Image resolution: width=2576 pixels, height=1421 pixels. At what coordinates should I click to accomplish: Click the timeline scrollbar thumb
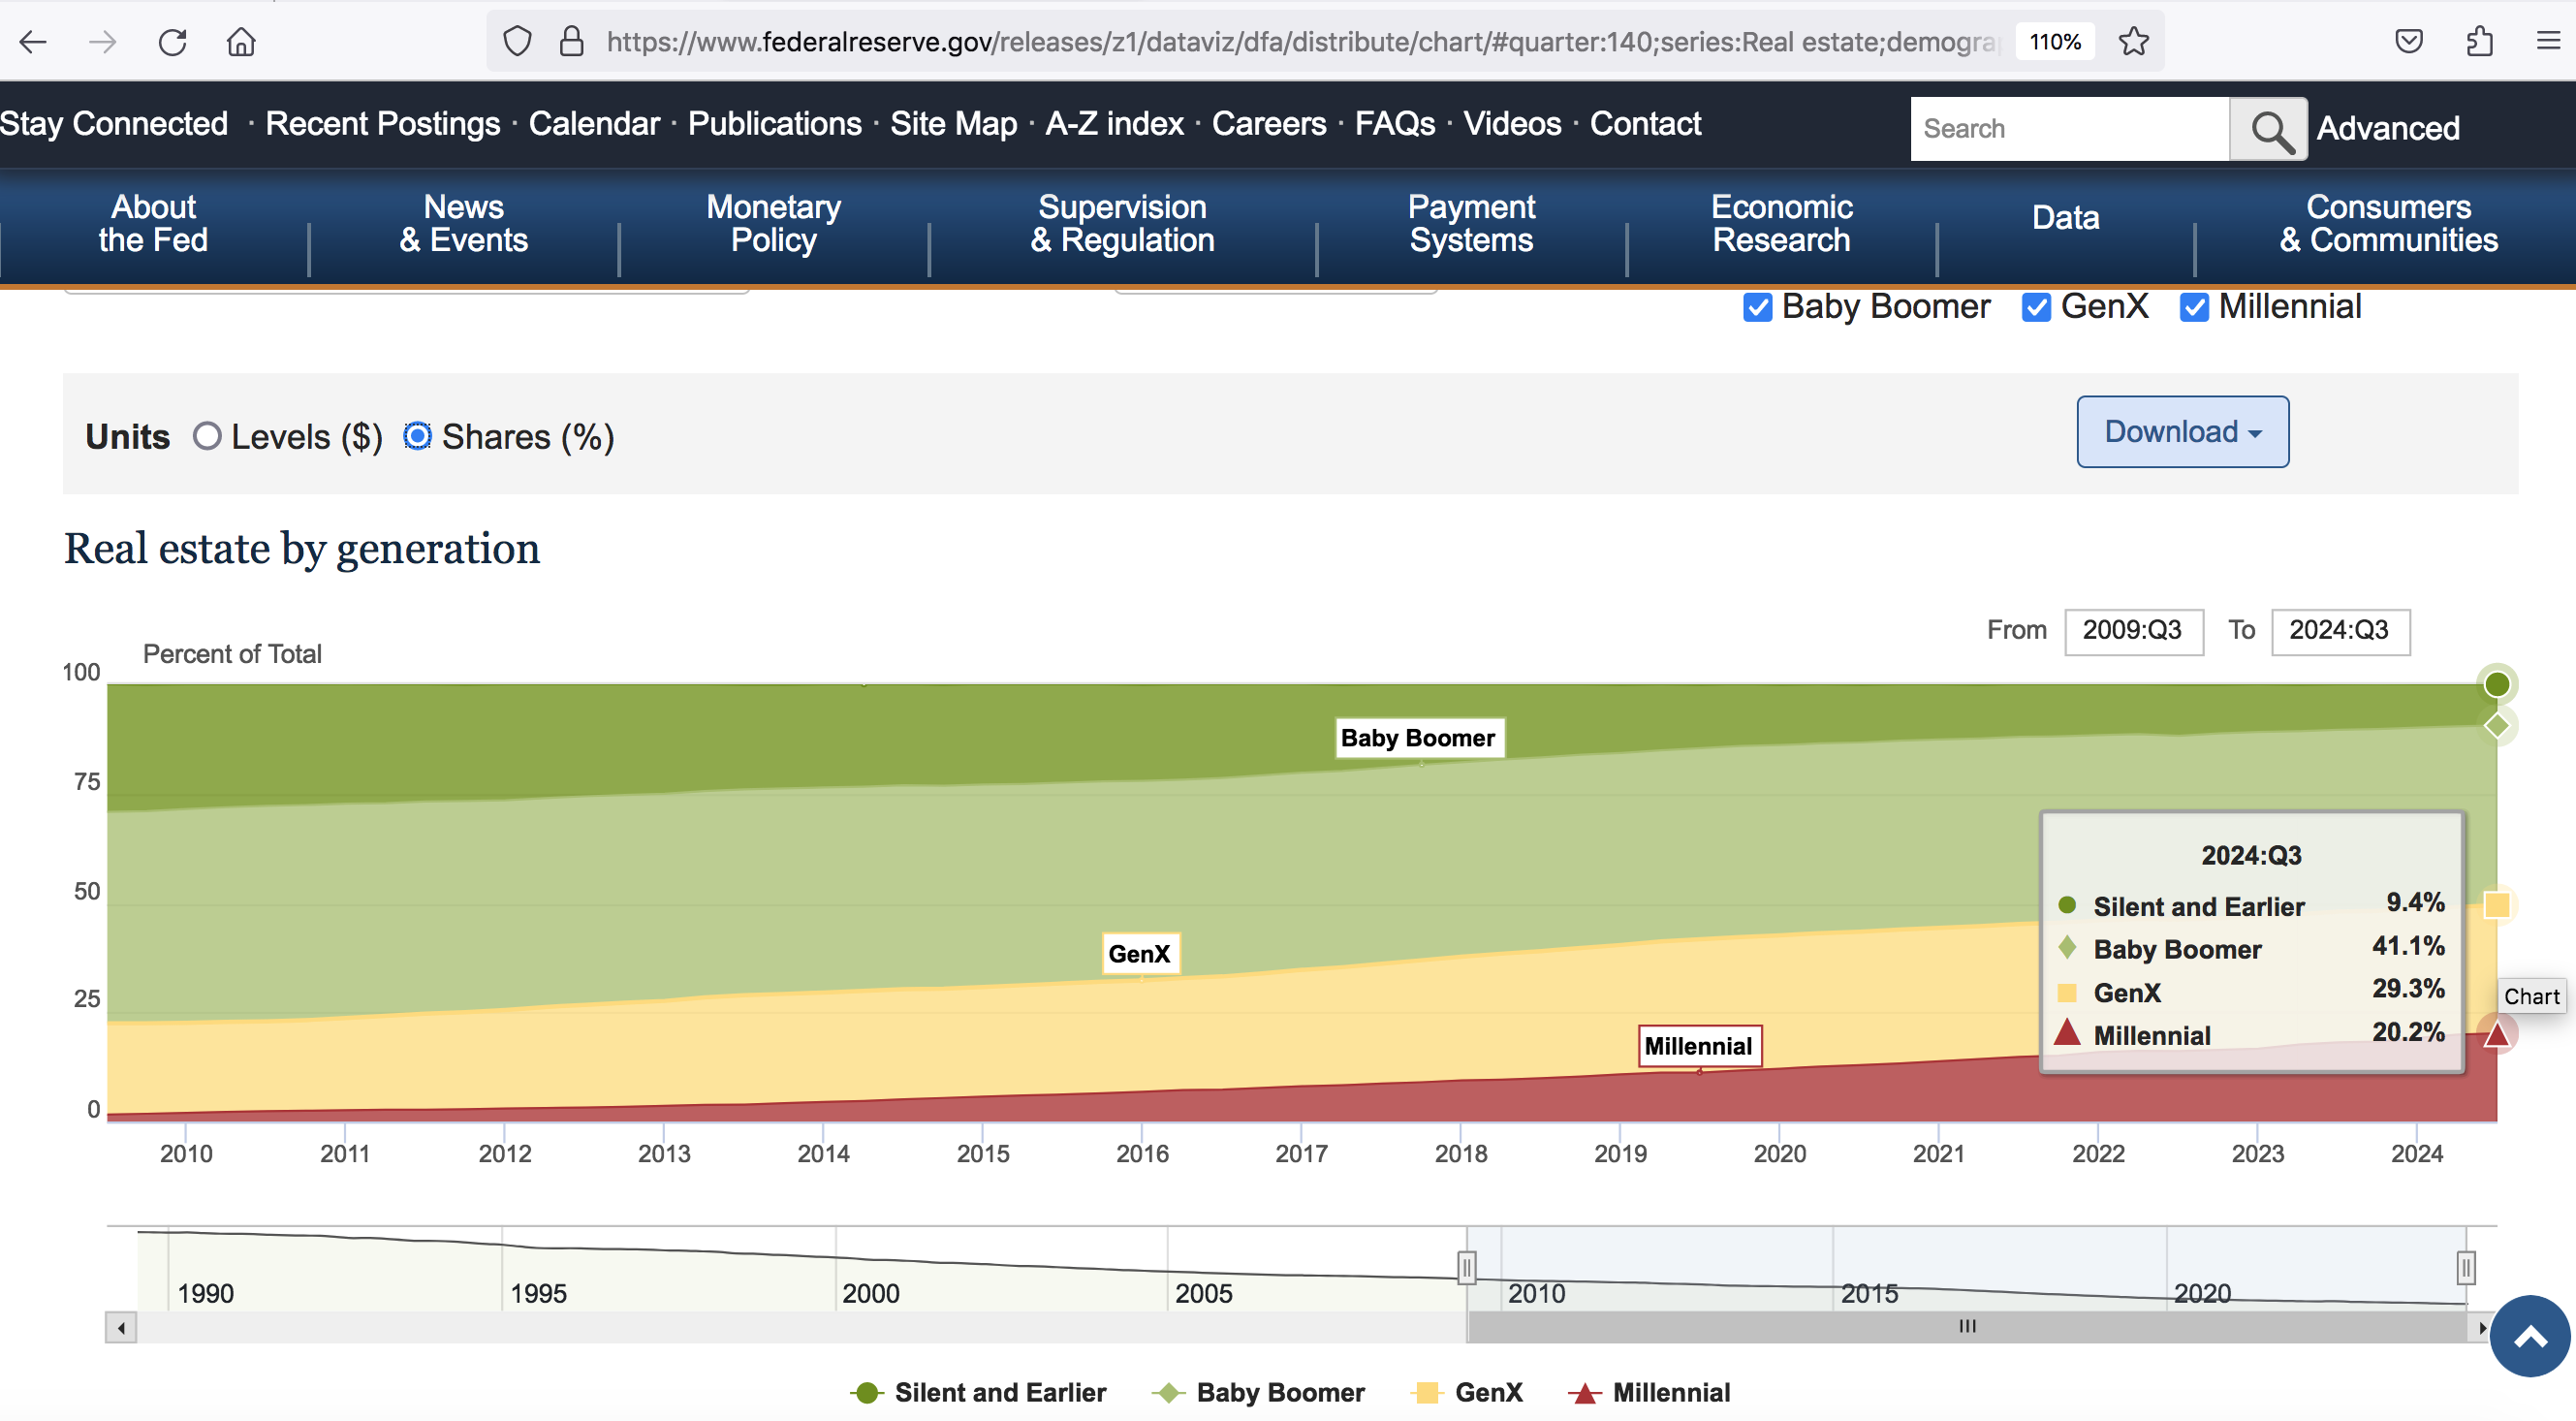tap(1967, 1327)
